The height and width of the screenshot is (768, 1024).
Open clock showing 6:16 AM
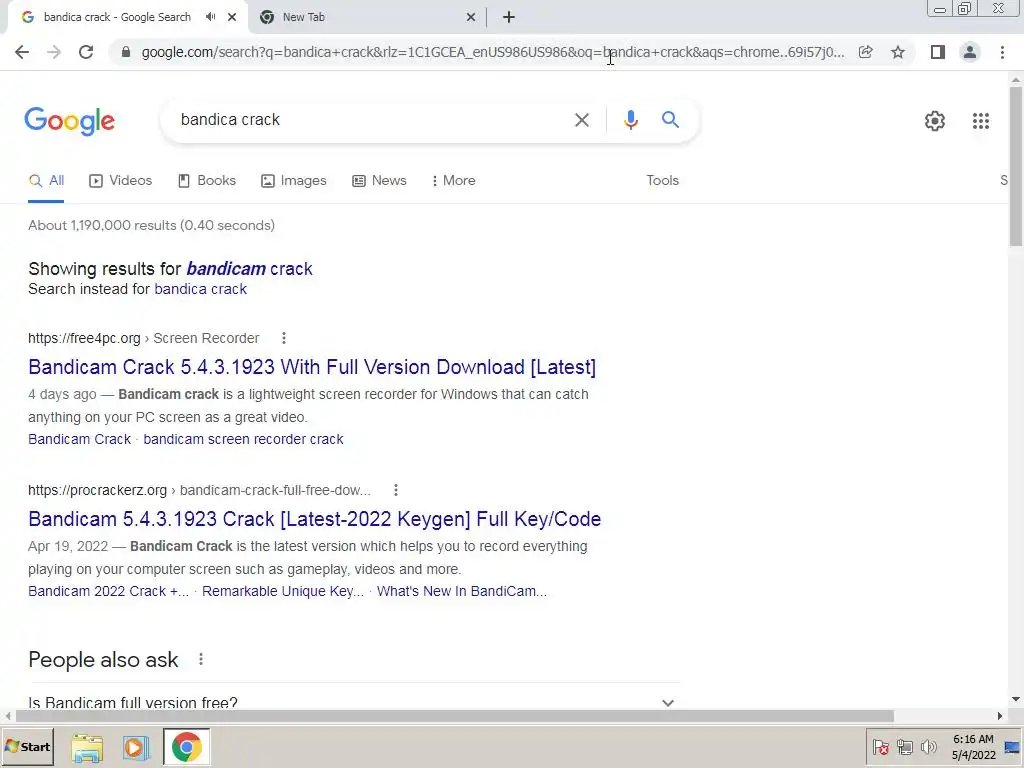tap(973, 747)
